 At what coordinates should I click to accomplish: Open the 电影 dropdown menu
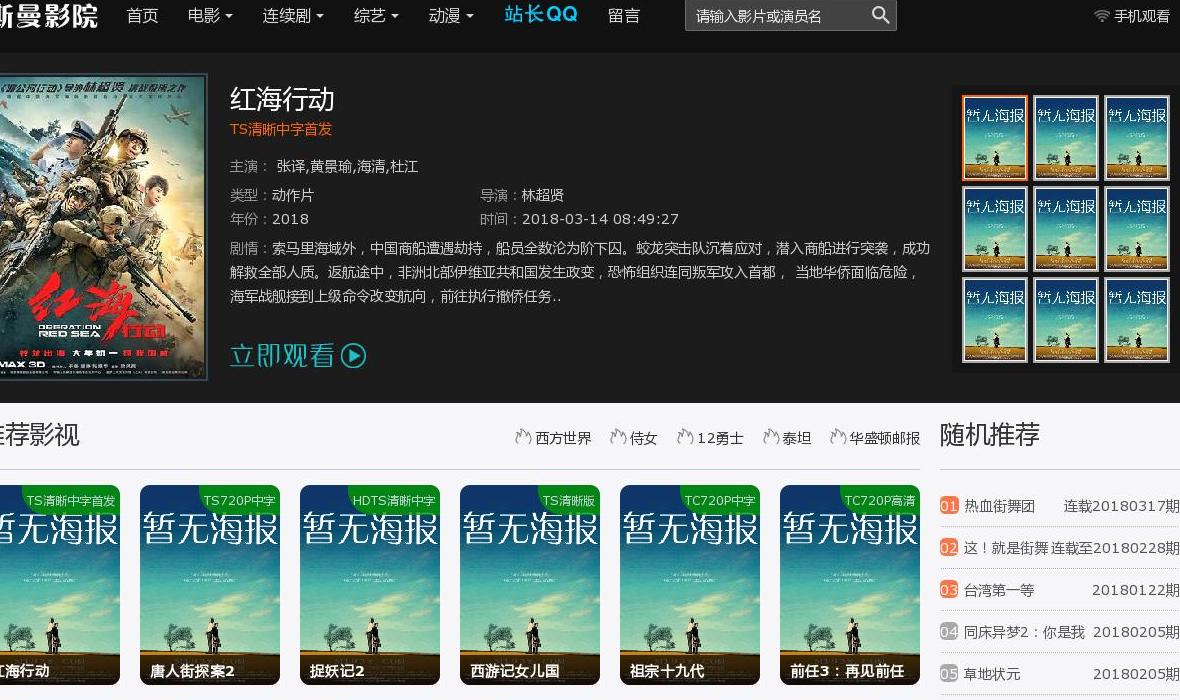pyautogui.click(x=210, y=15)
